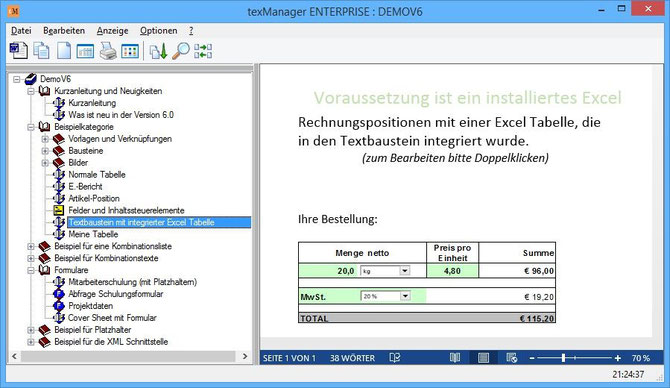670x388 pixels.
Task: Open the 20 % MwSt. dropdown
Action: tap(405, 296)
